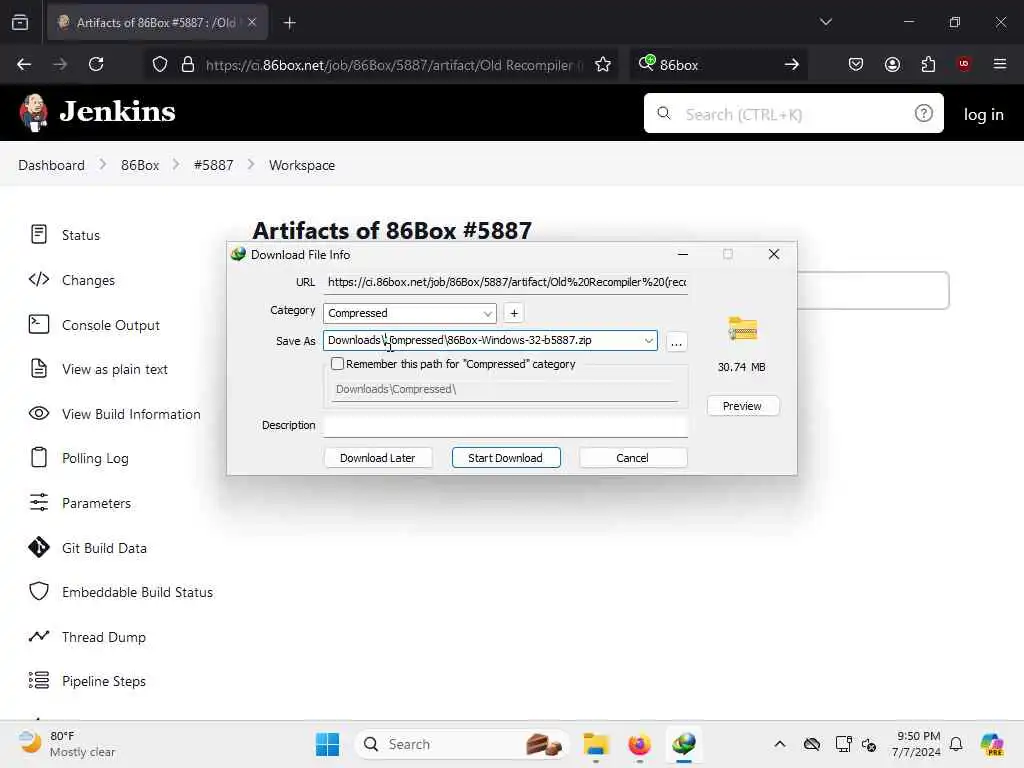Open the Firefox extensions puzzle icon
The height and width of the screenshot is (768, 1024).
(928, 64)
